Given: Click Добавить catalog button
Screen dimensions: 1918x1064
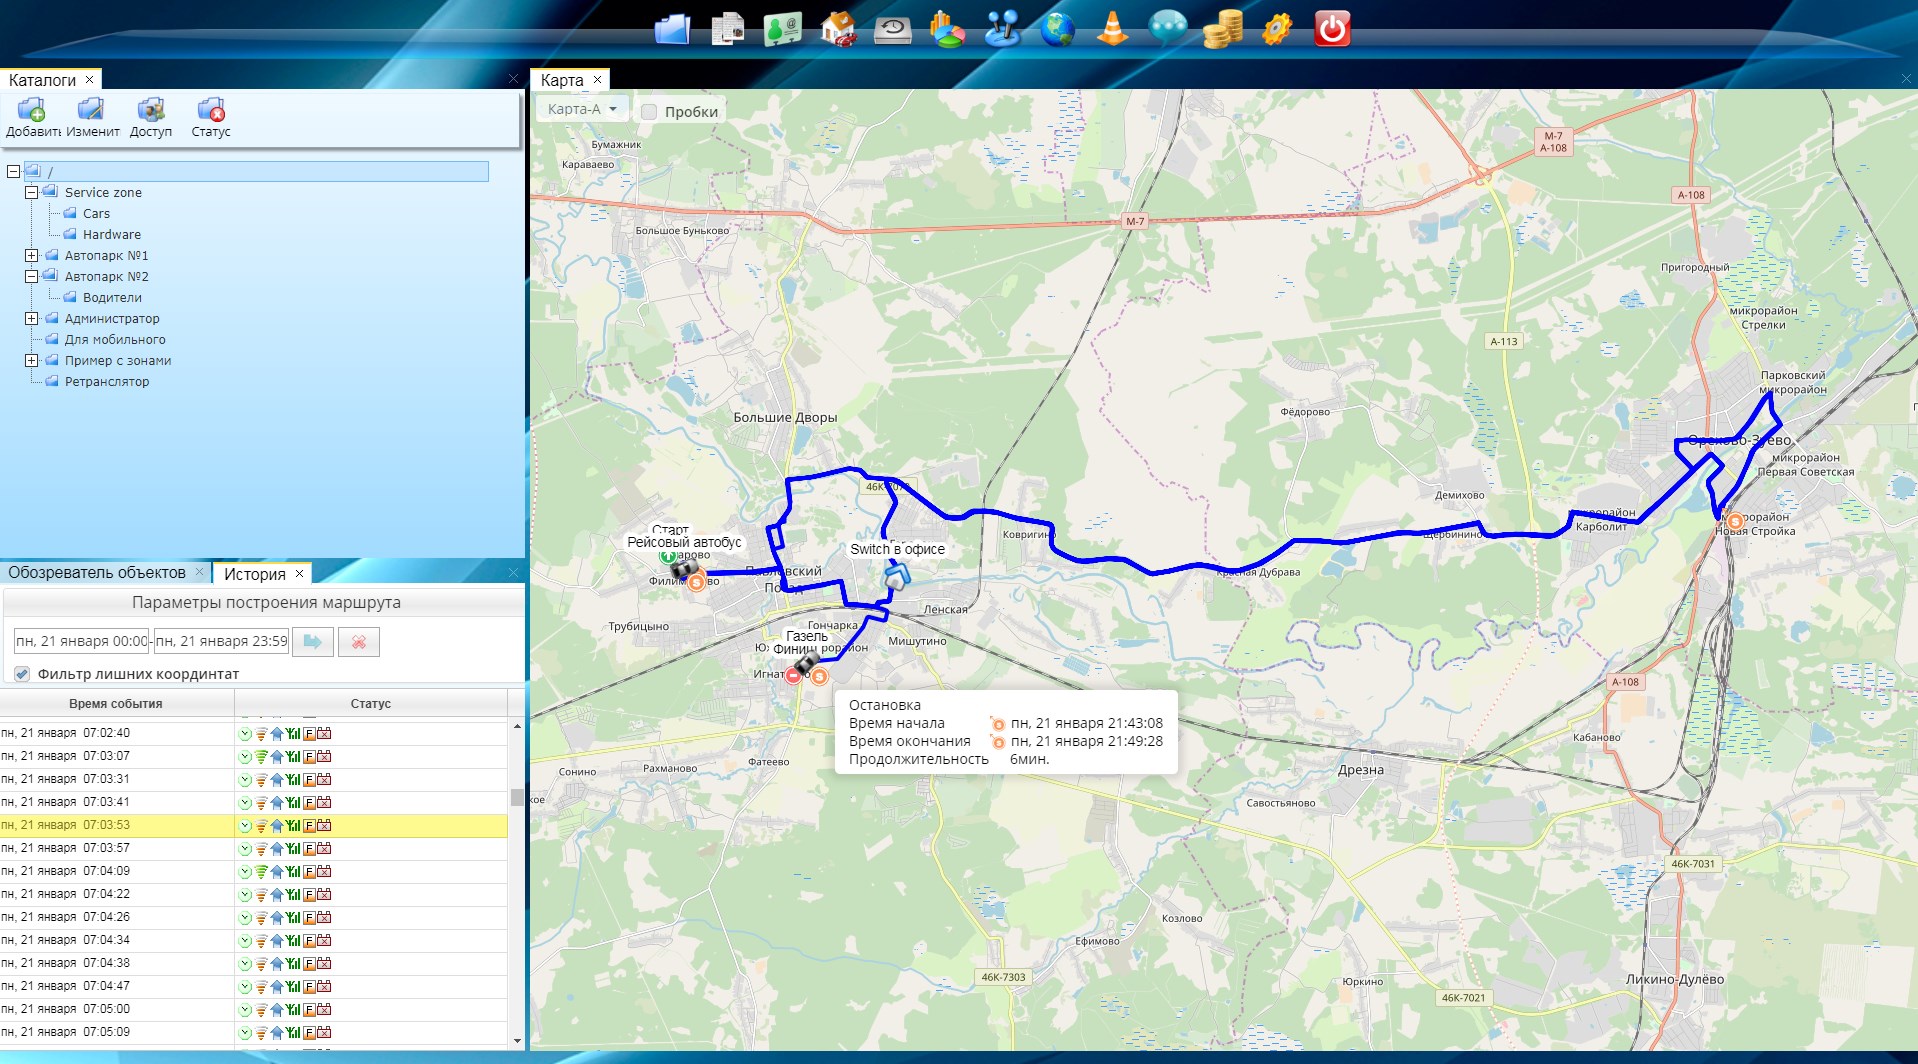Looking at the screenshot, I should pos(32,118).
